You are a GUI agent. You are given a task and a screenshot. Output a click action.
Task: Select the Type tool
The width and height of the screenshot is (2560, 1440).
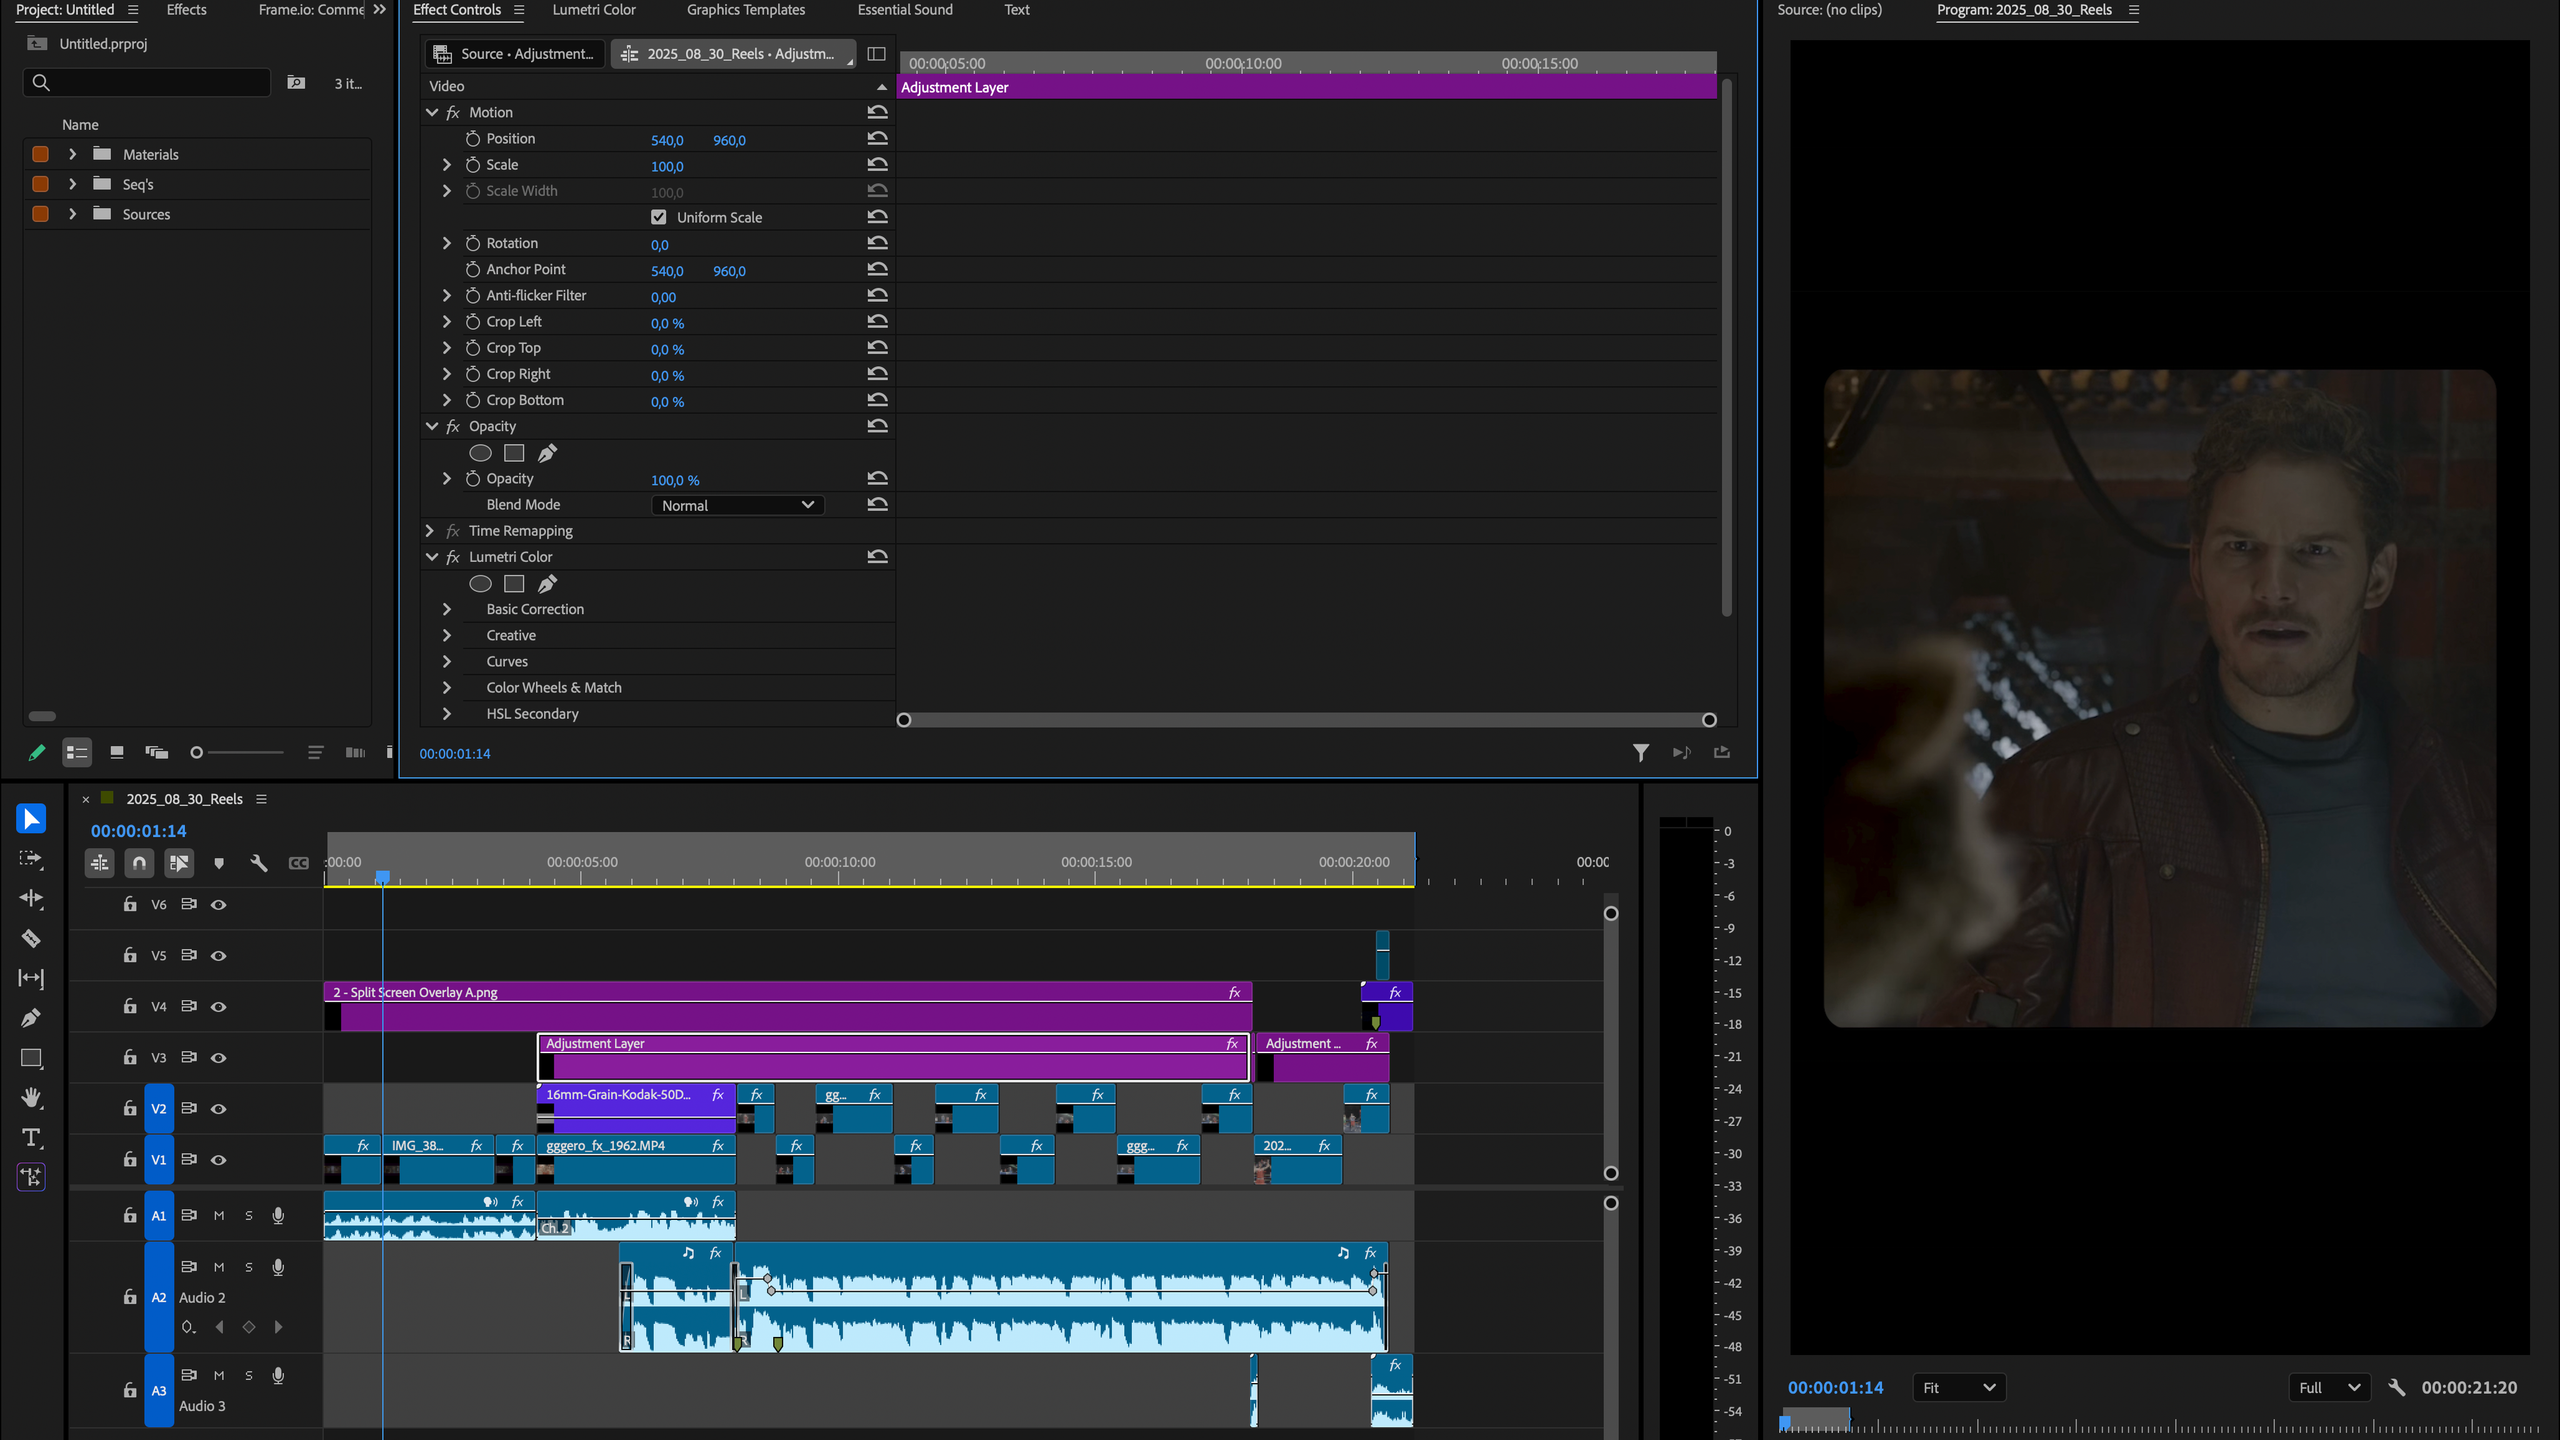coord(31,1138)
